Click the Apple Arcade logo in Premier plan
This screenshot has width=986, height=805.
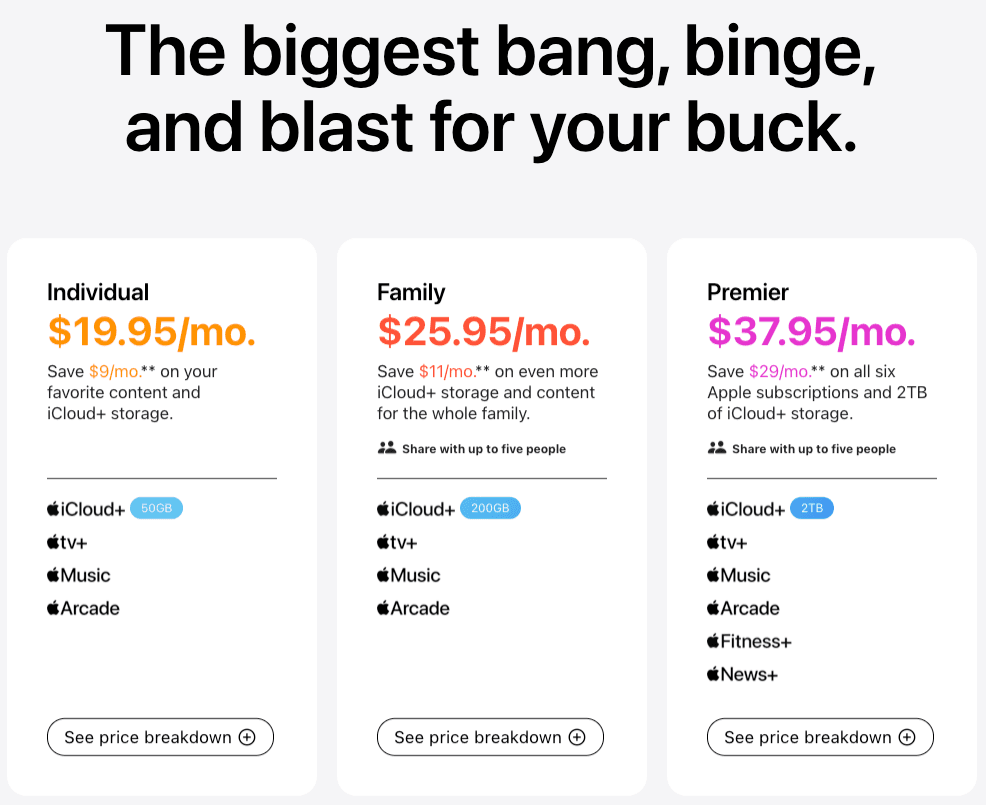(743, 608)
